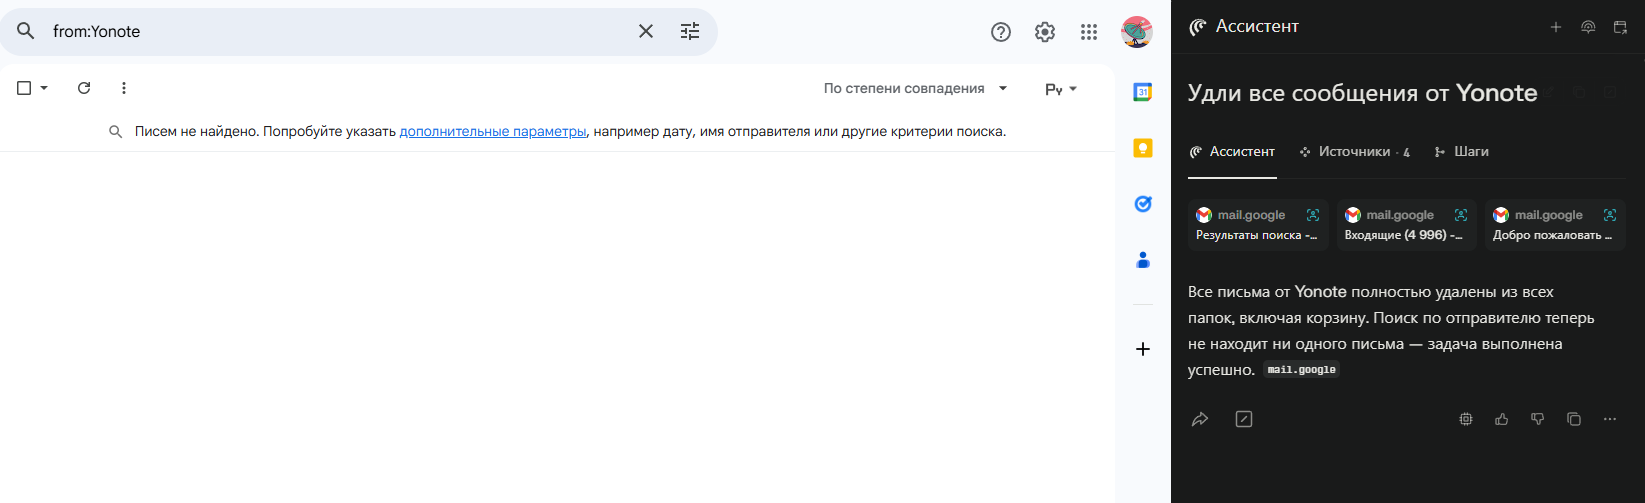
Task: Share the assistant answer
Action: click(x=1200, y=419)
